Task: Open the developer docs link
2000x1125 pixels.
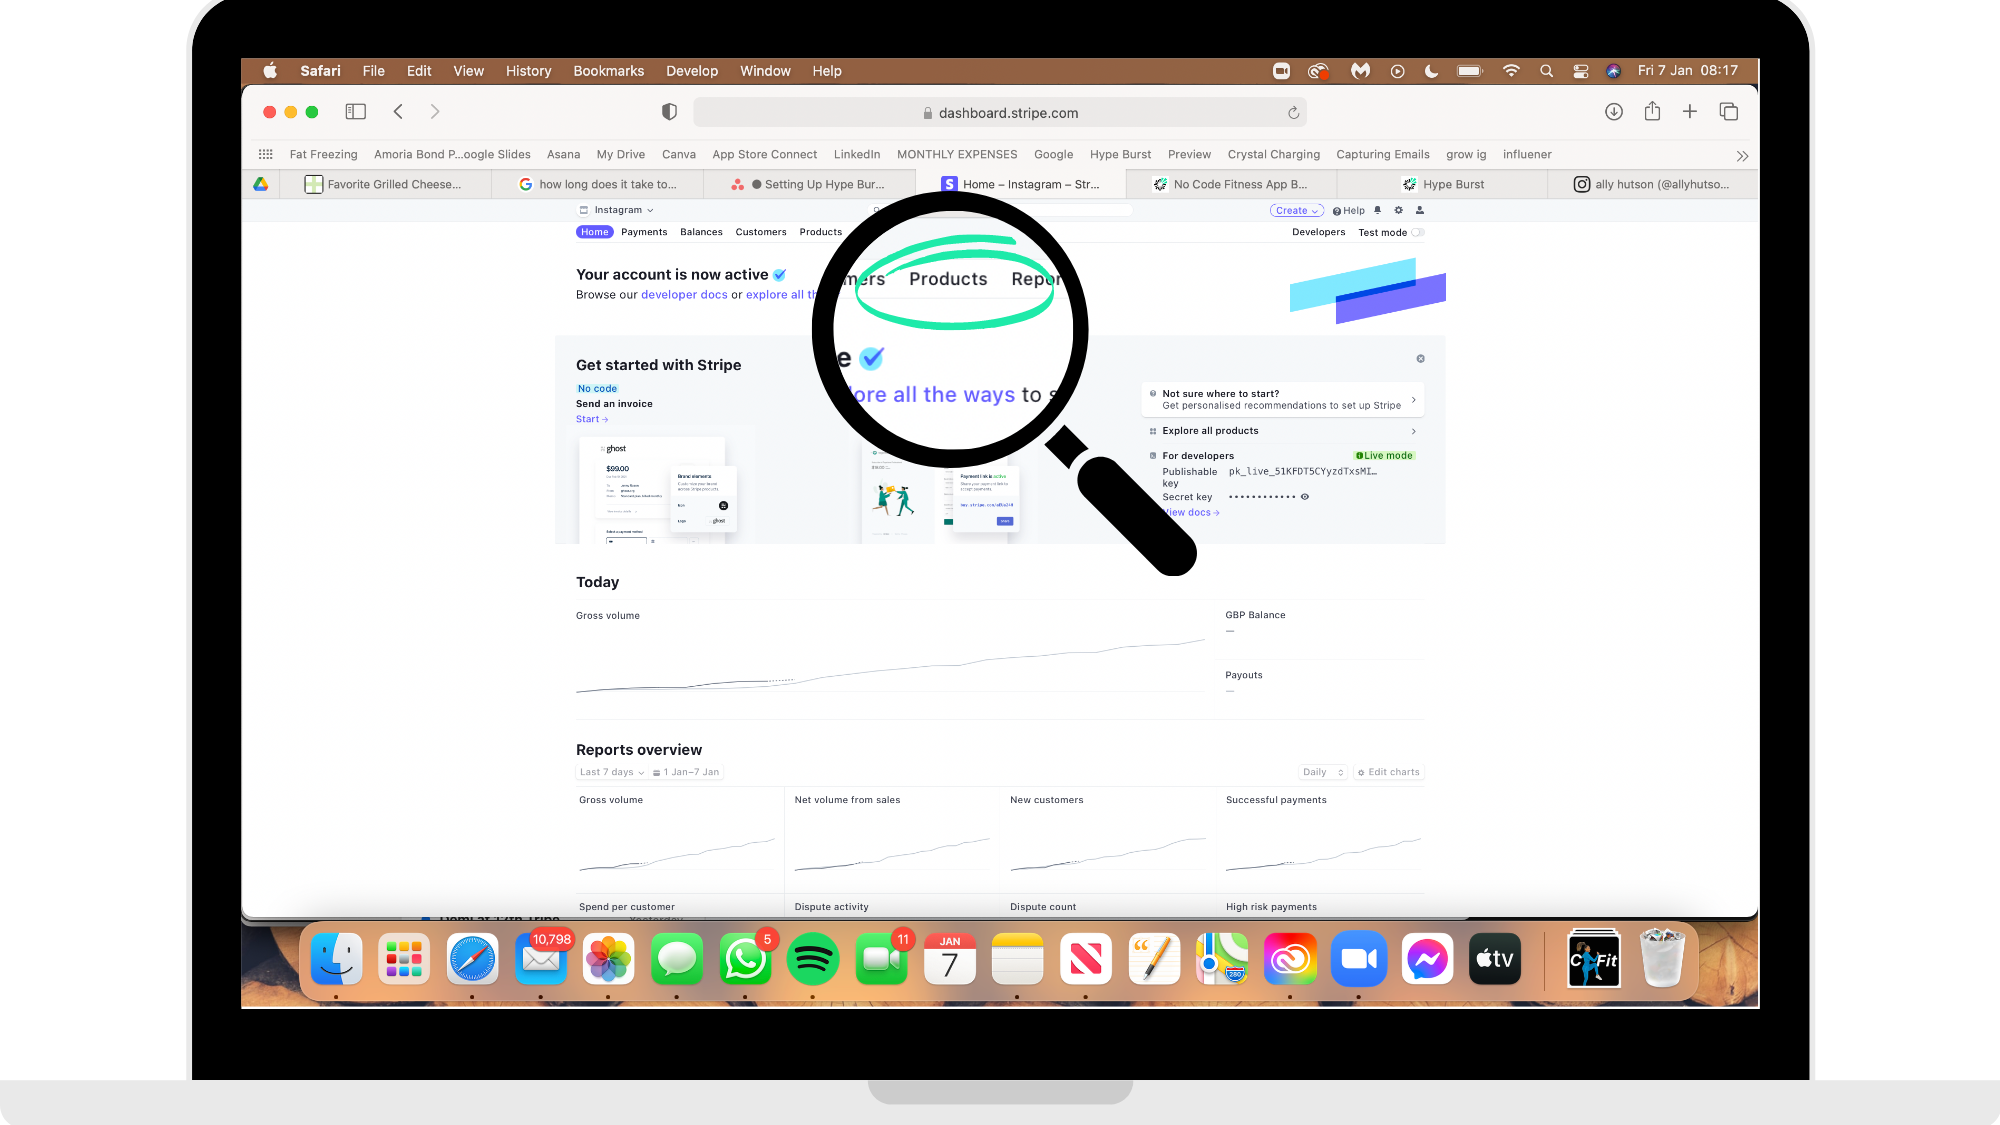Action: [684, 295]
